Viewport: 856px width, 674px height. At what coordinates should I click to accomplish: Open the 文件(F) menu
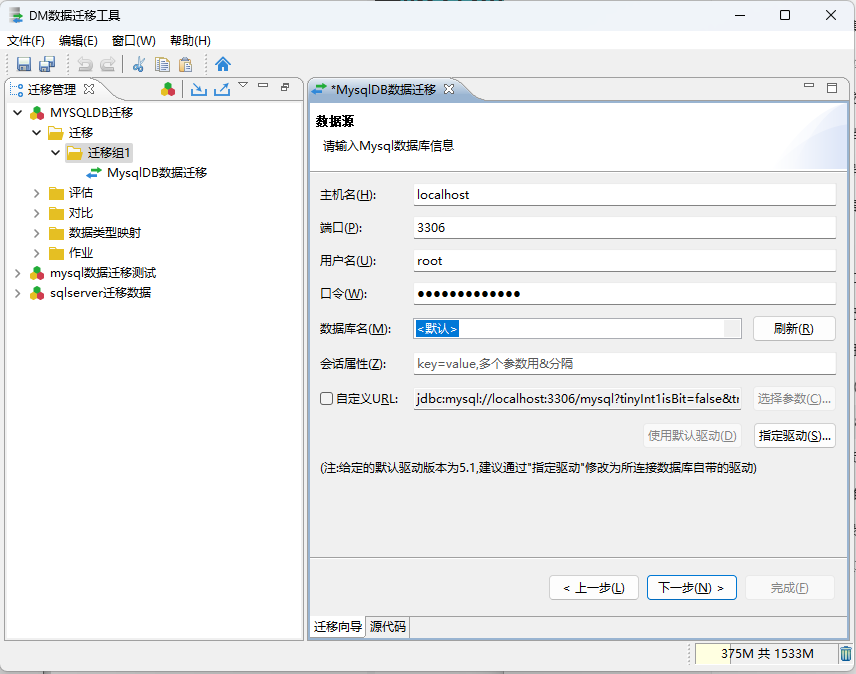tap(26, 41)
